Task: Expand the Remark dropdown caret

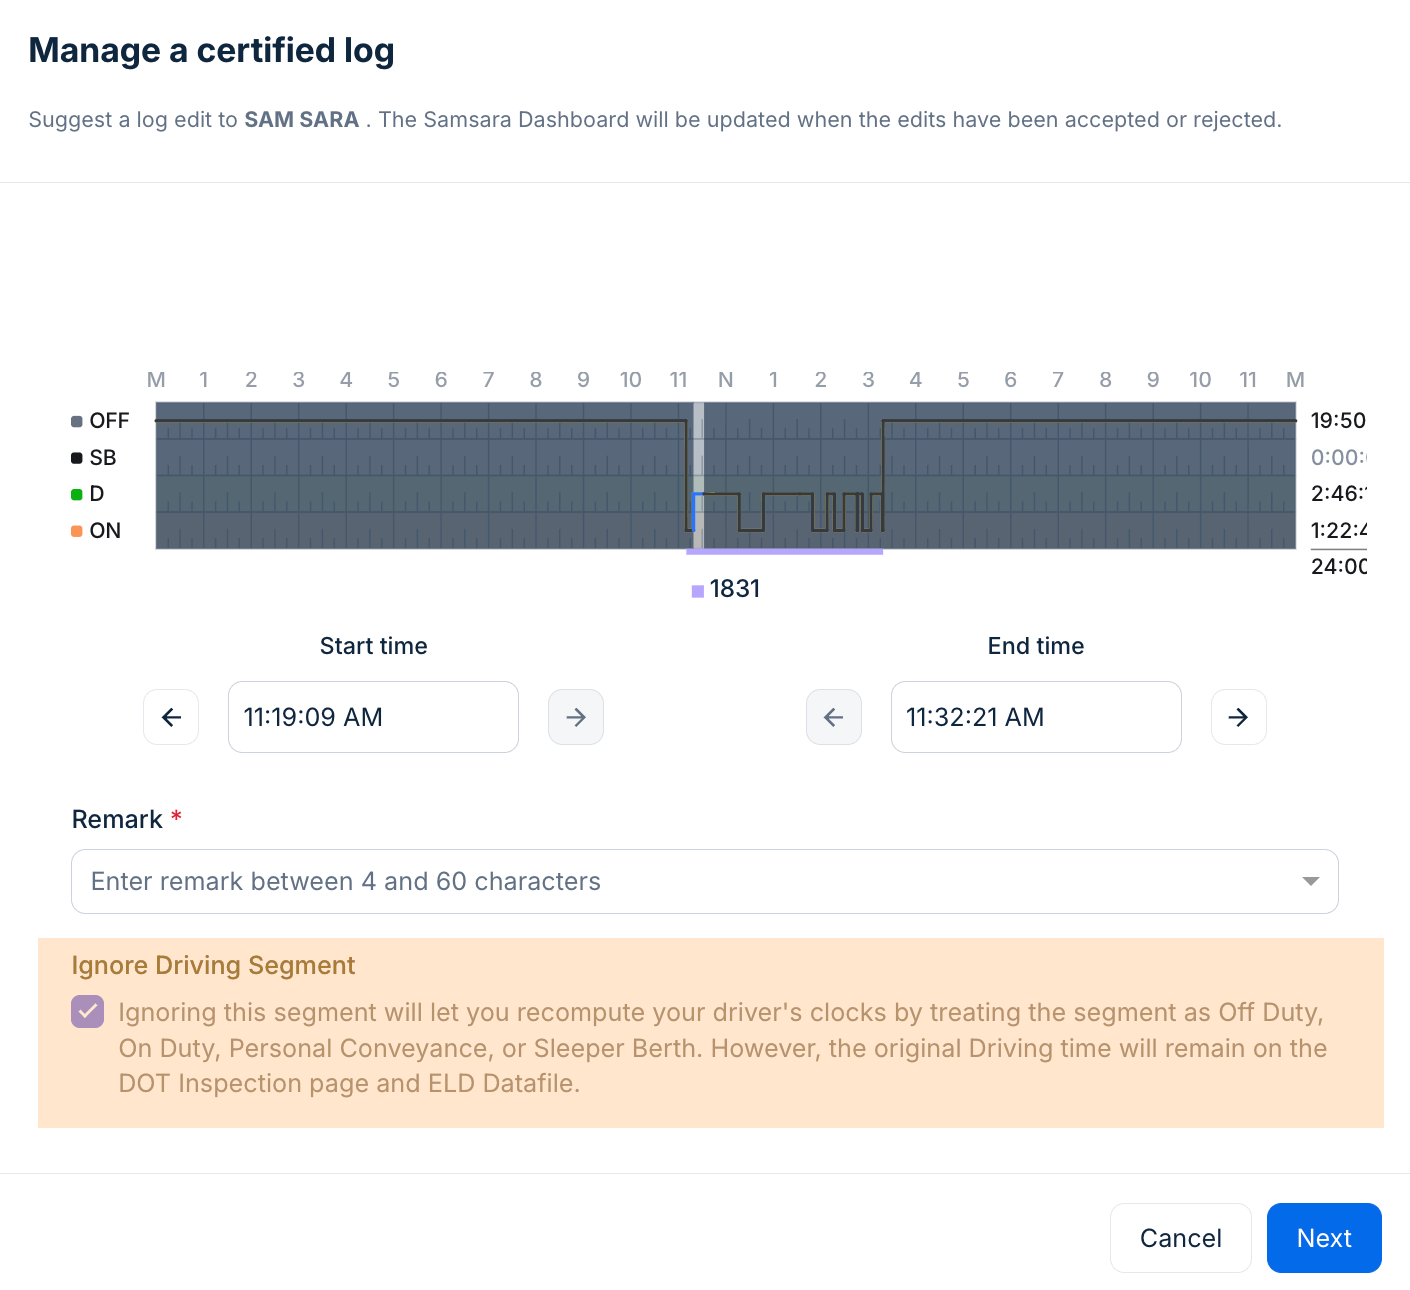Action: point(1310,881)
